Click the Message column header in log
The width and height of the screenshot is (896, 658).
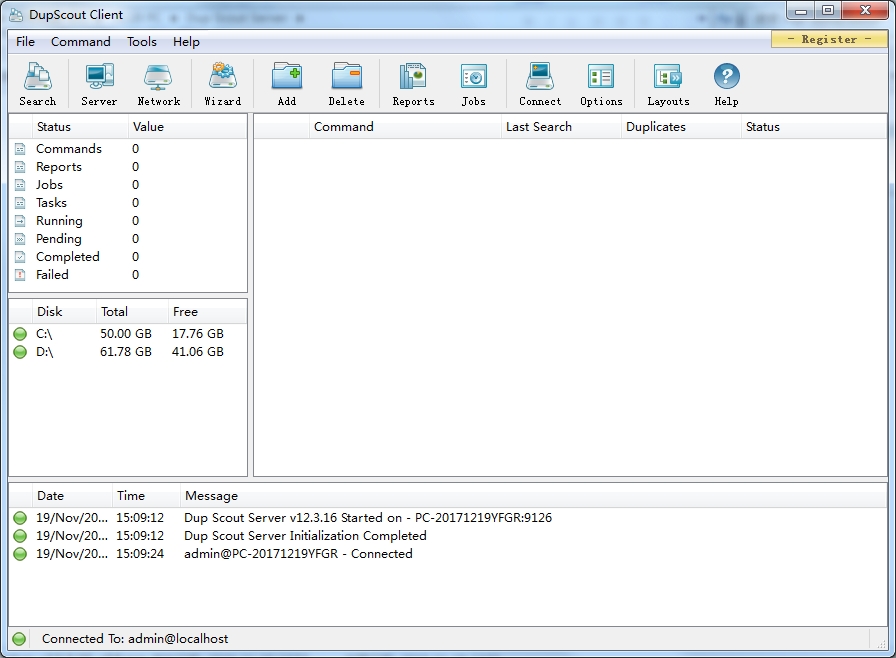(x=533, y=496)
